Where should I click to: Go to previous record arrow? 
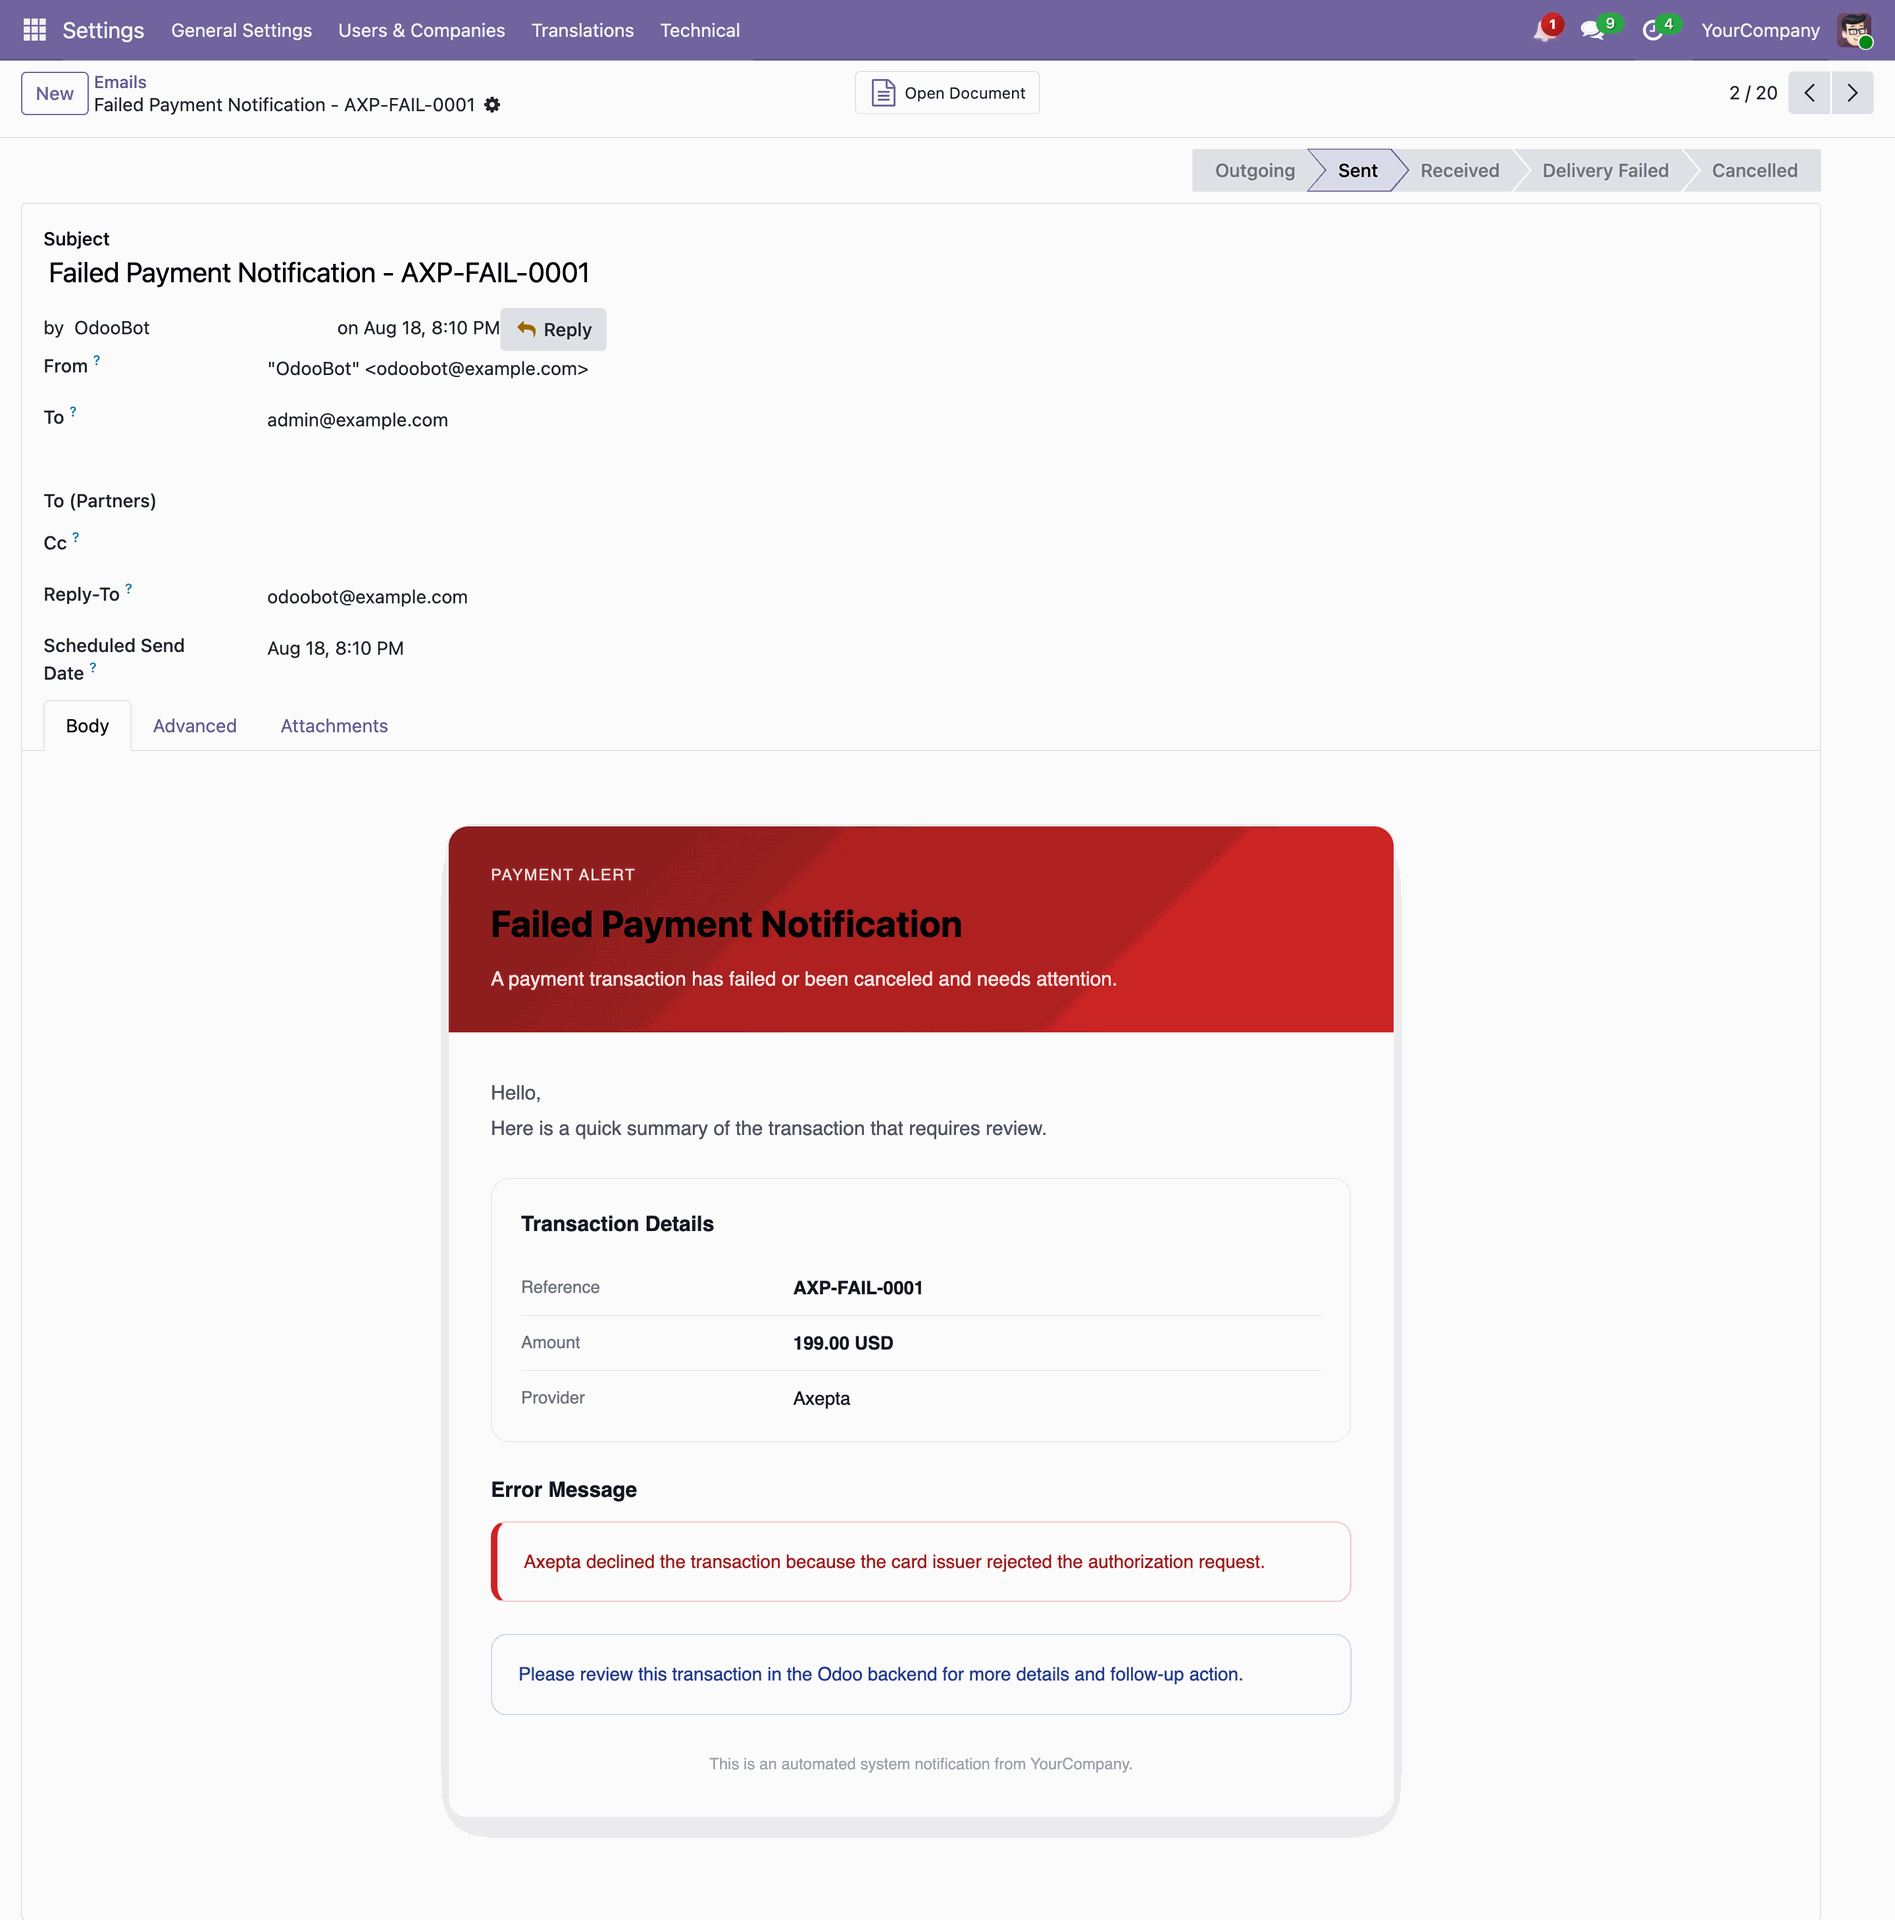point(1809,93)
